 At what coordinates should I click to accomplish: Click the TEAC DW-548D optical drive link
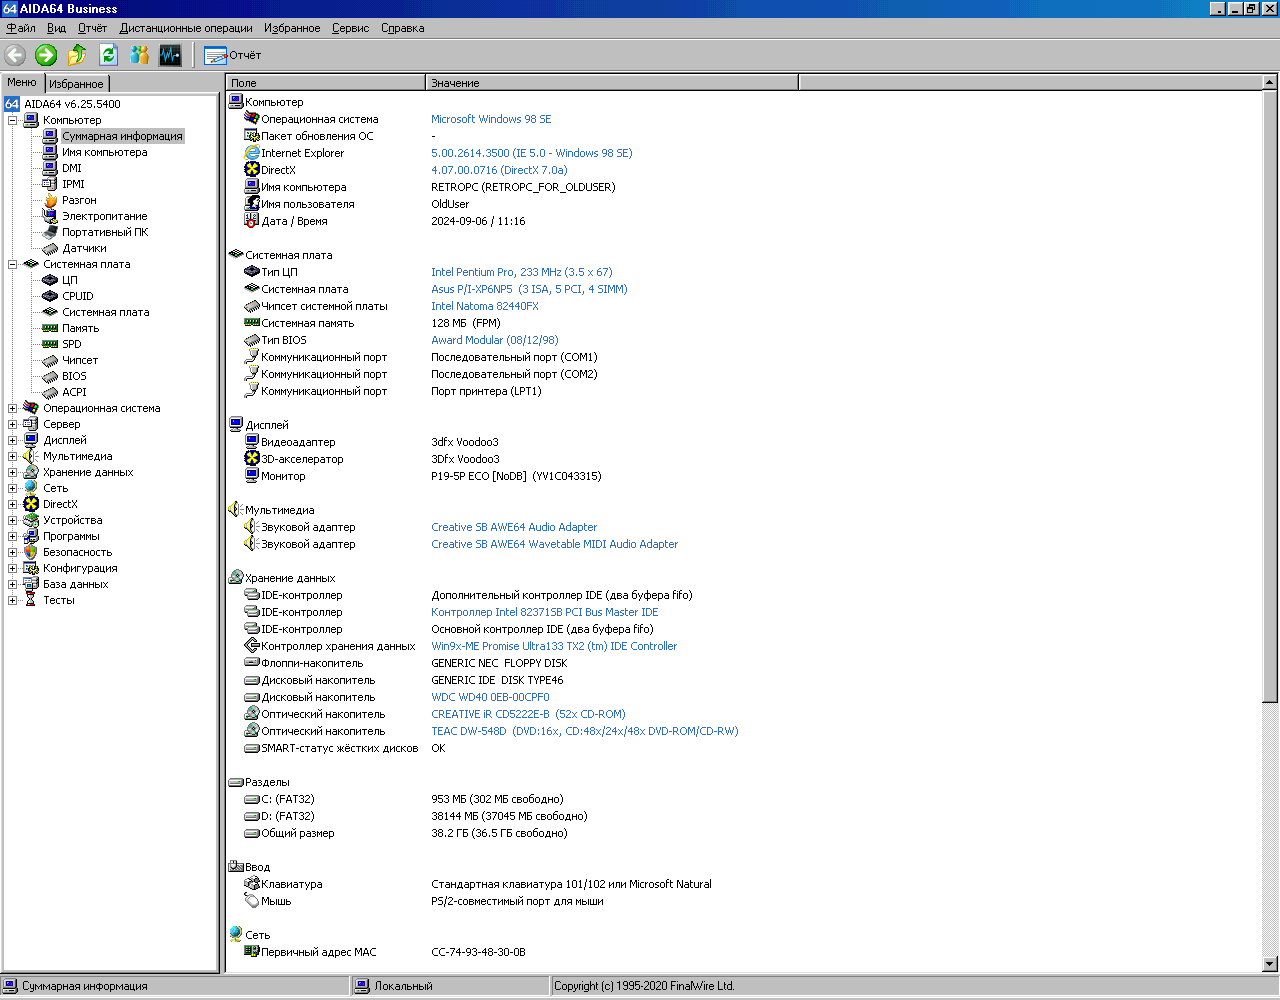click(585, 731)
